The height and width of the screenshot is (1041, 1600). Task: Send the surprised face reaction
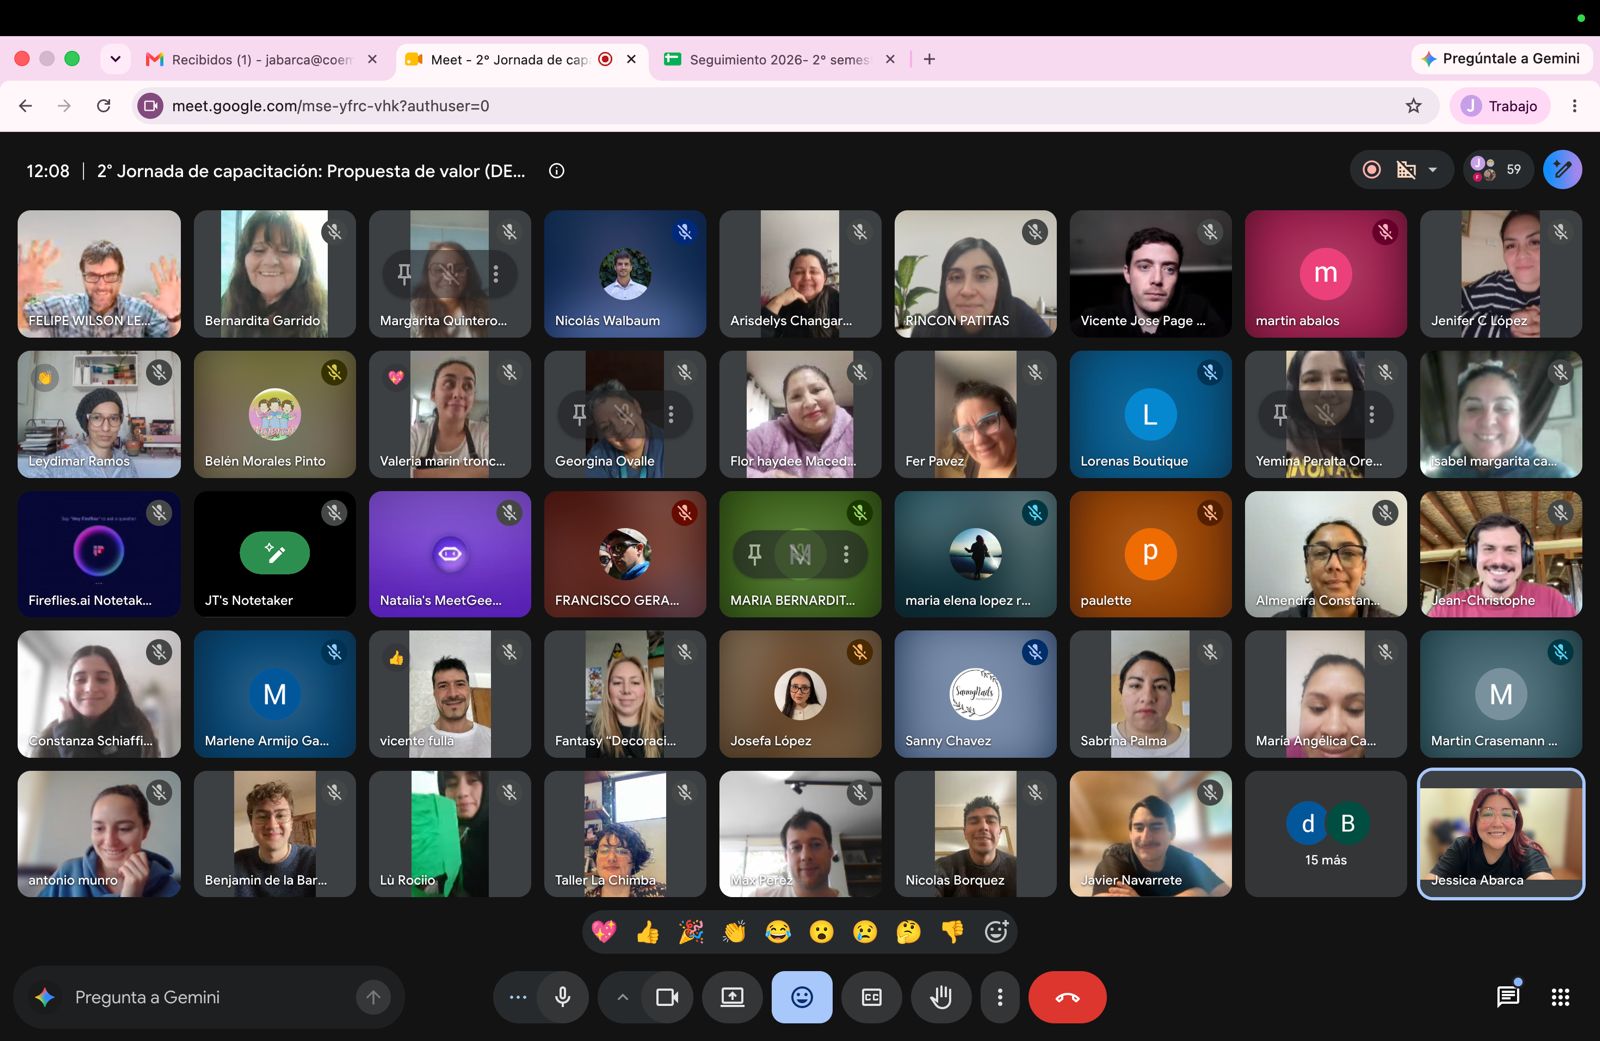point(822,932)
